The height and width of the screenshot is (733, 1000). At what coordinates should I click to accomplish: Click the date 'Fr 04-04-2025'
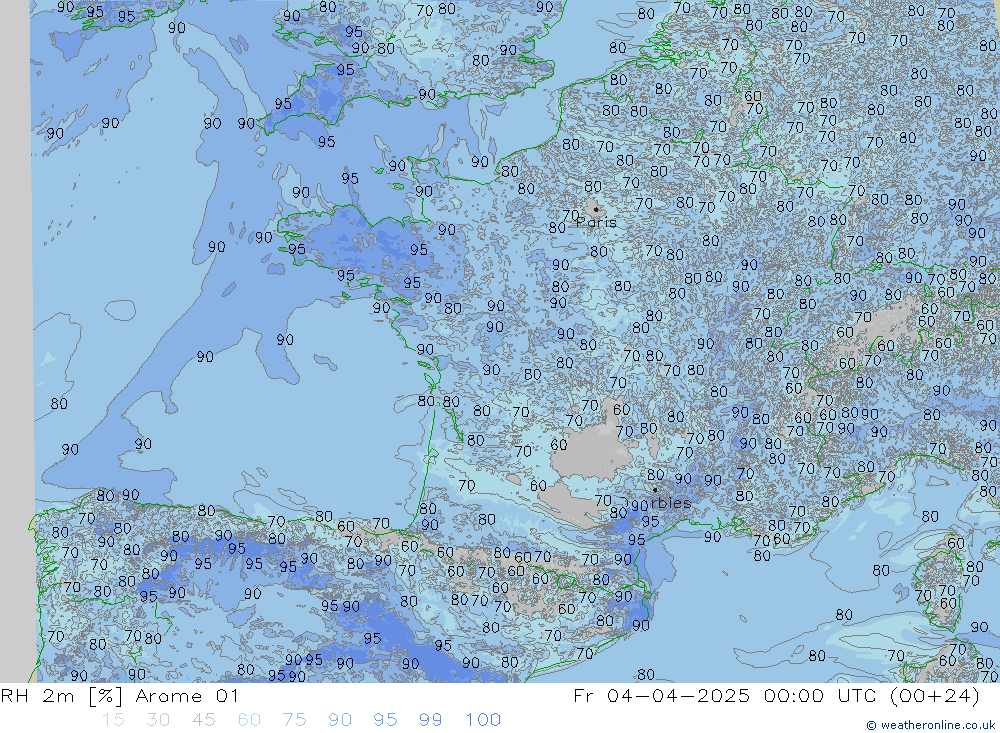pos(661,695)
